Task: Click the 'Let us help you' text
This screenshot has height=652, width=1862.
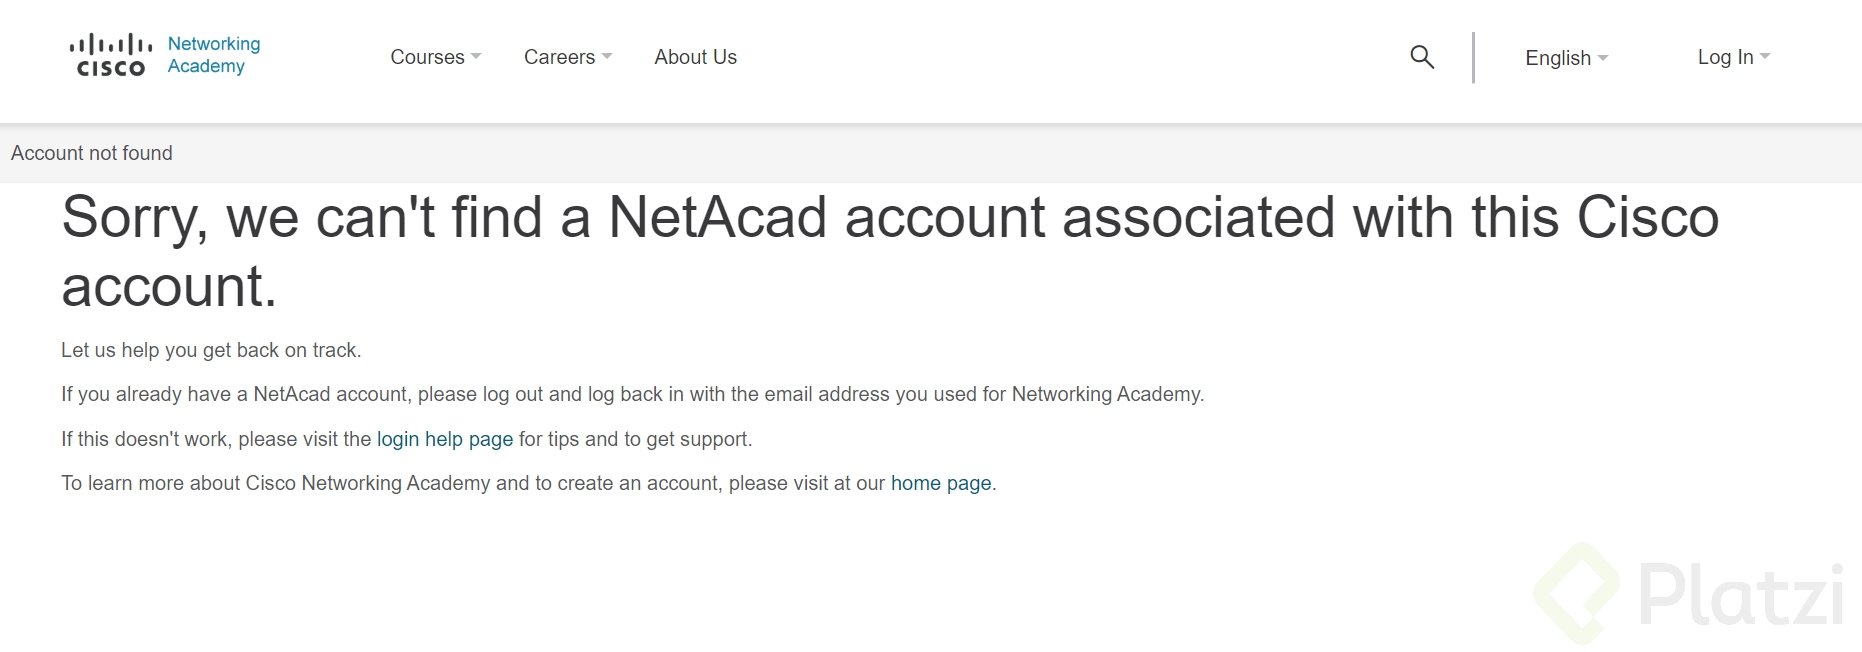Action: coord(211,350)
